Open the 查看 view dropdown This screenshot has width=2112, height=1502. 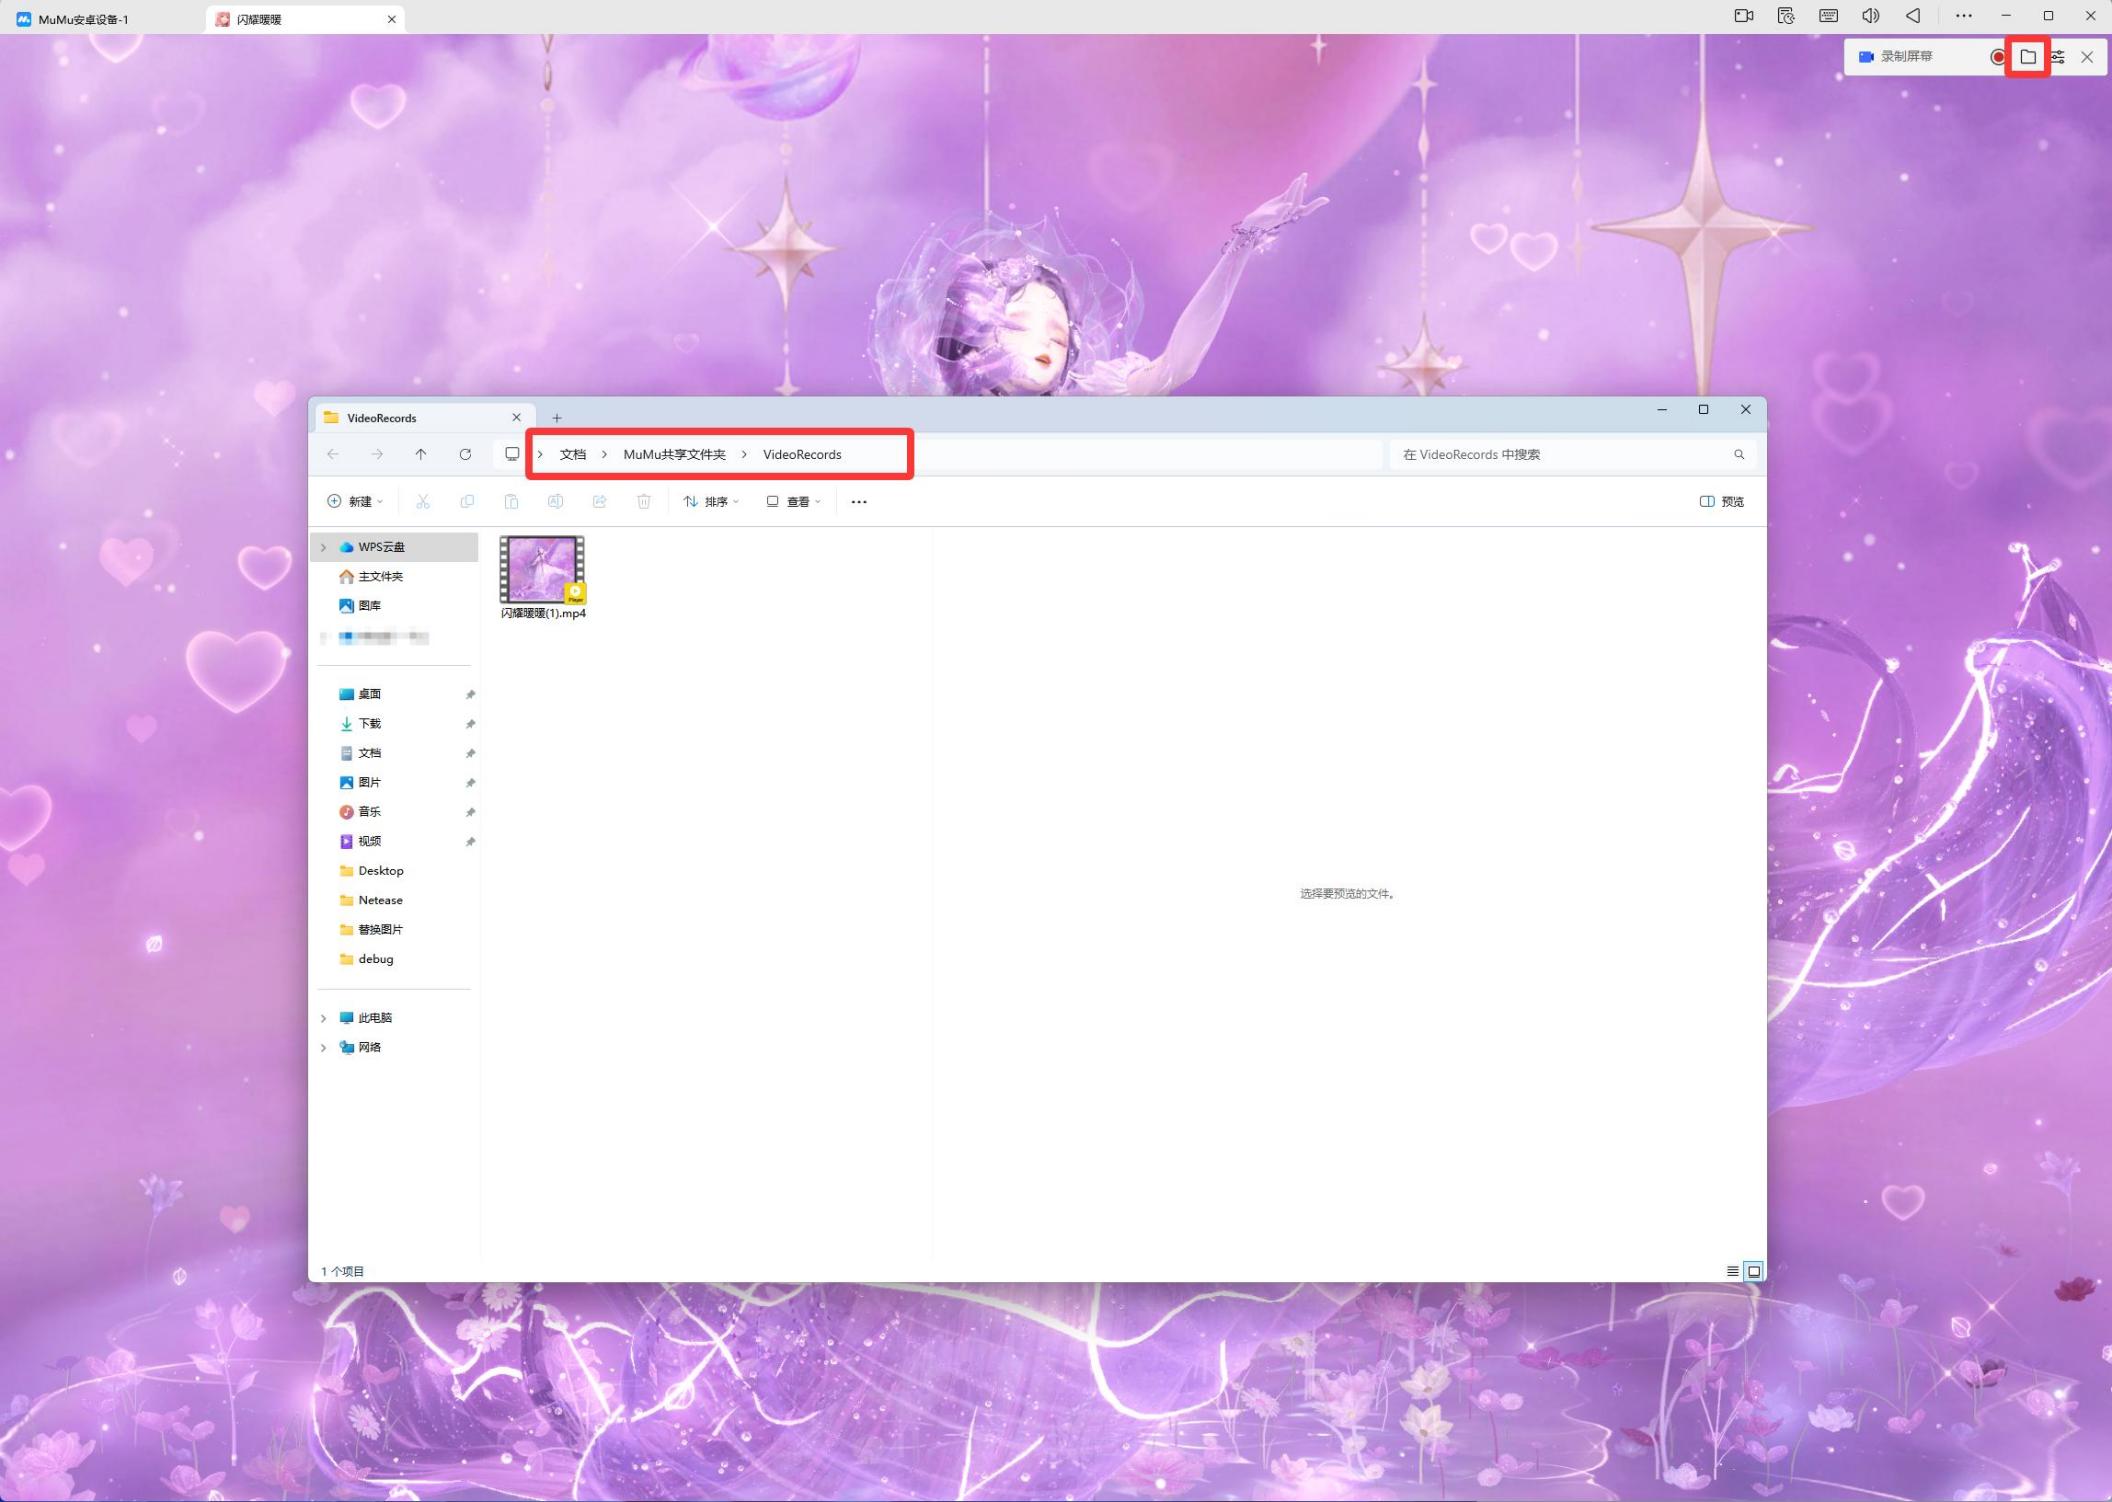click(793, 501)
